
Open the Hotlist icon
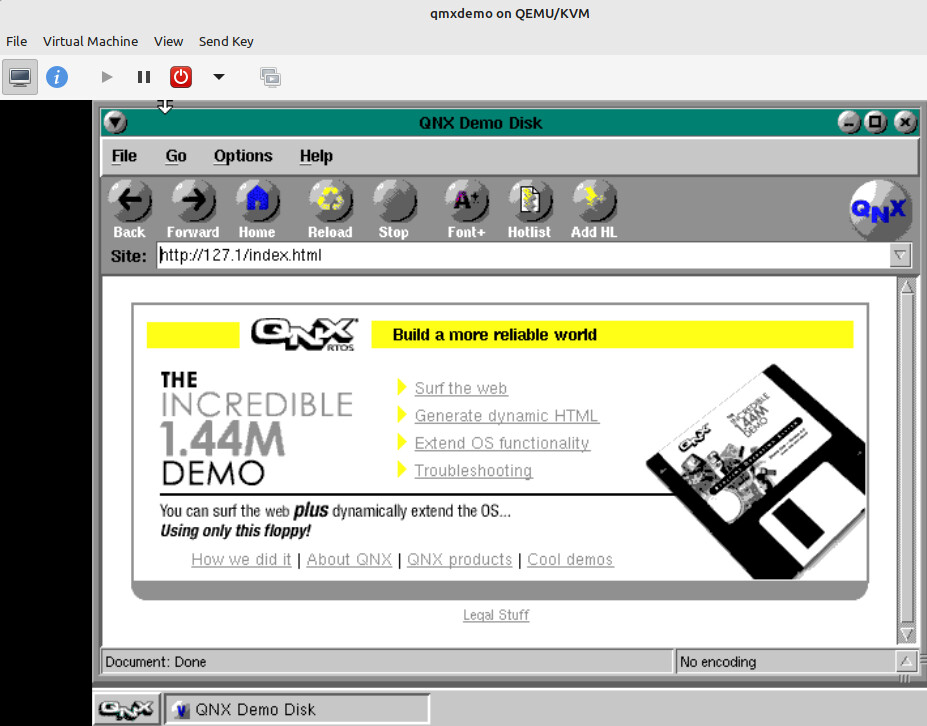tap(529, 202)
